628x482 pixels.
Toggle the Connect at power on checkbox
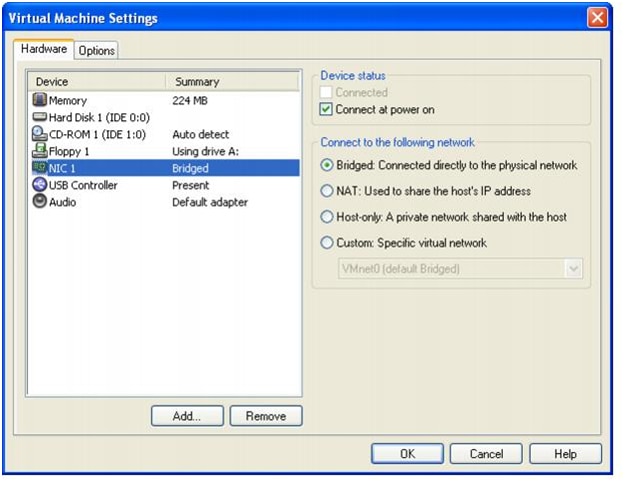coord(326,109)
